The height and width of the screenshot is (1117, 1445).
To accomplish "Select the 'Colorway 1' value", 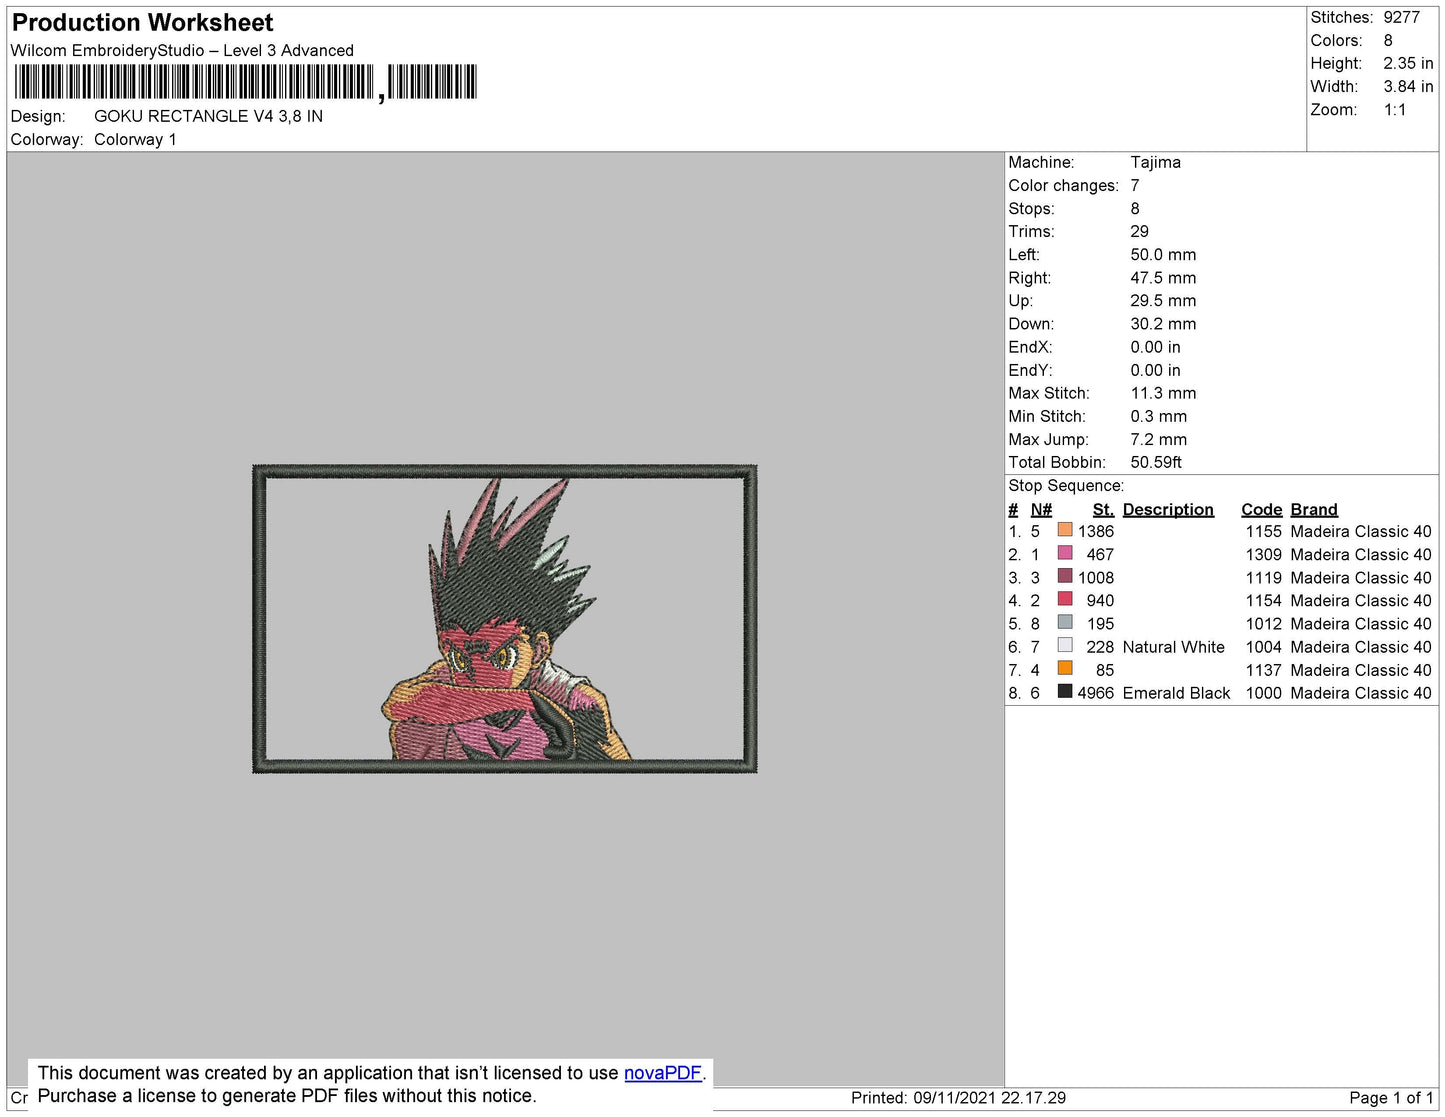I will click(x=135, y=139).
